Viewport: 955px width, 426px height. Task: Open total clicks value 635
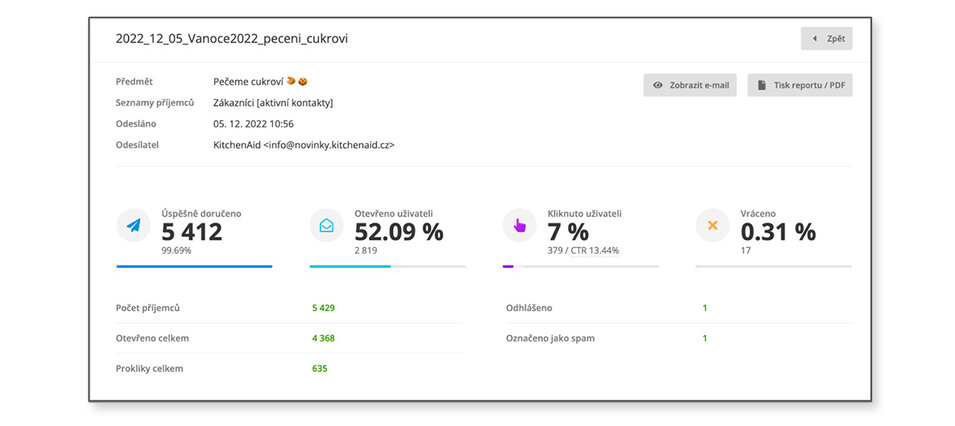click(x=319, y=368)
